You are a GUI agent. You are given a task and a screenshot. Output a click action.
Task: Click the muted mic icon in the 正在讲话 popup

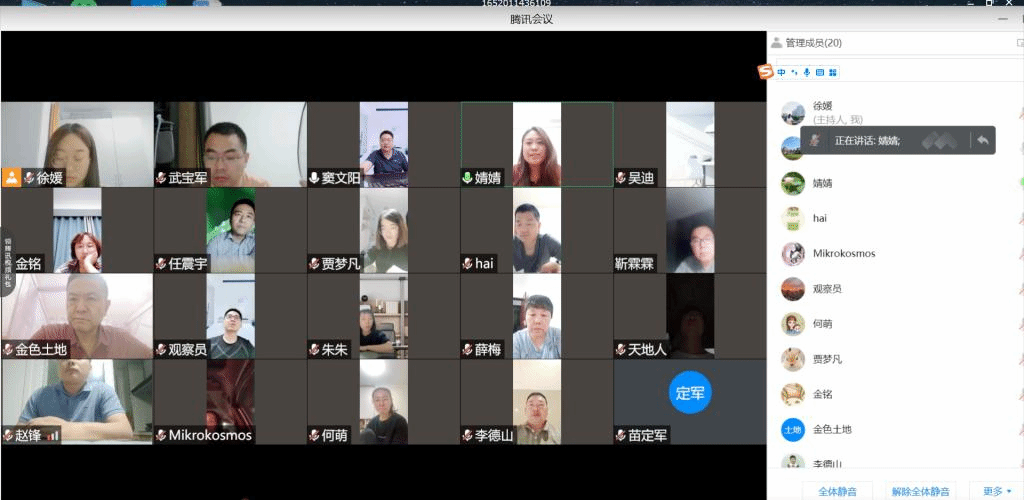[x=814, y=140]
